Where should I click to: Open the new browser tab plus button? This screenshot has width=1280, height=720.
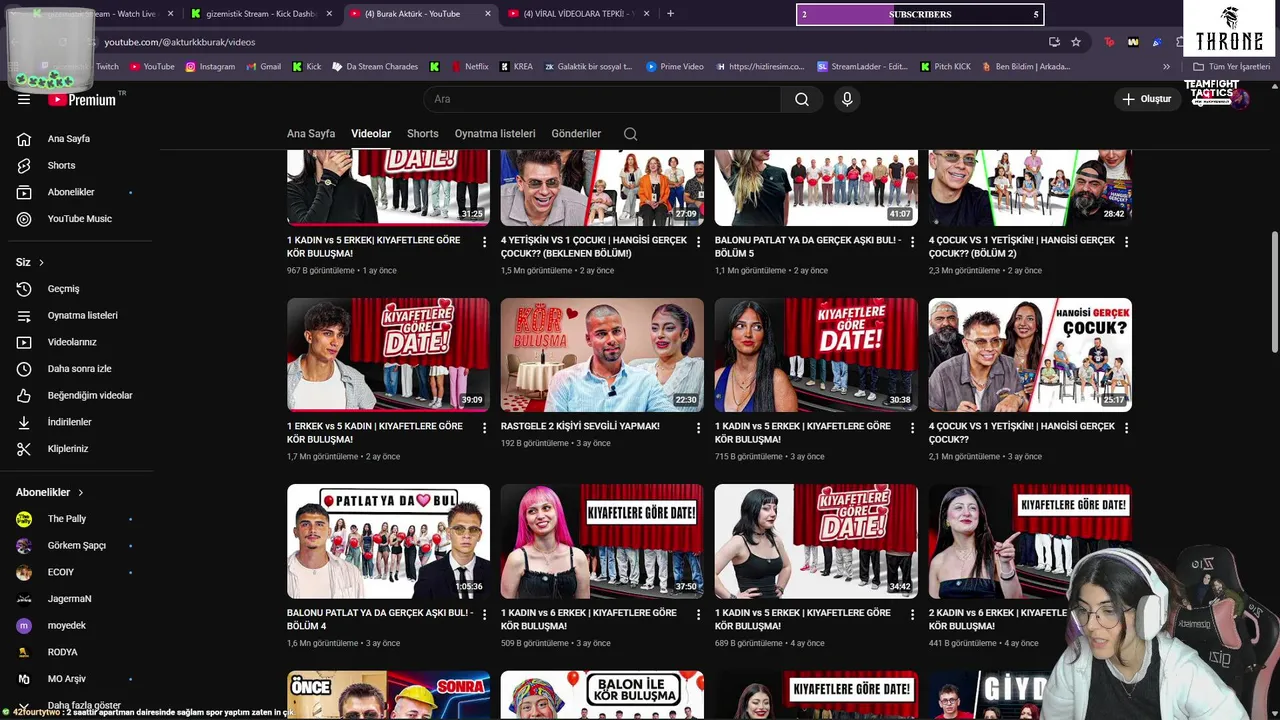coord(670,14)
